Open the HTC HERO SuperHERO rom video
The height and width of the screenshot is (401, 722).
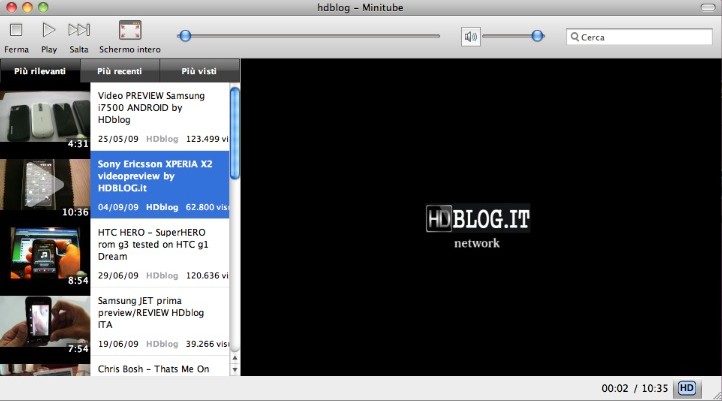coord(160,254)
